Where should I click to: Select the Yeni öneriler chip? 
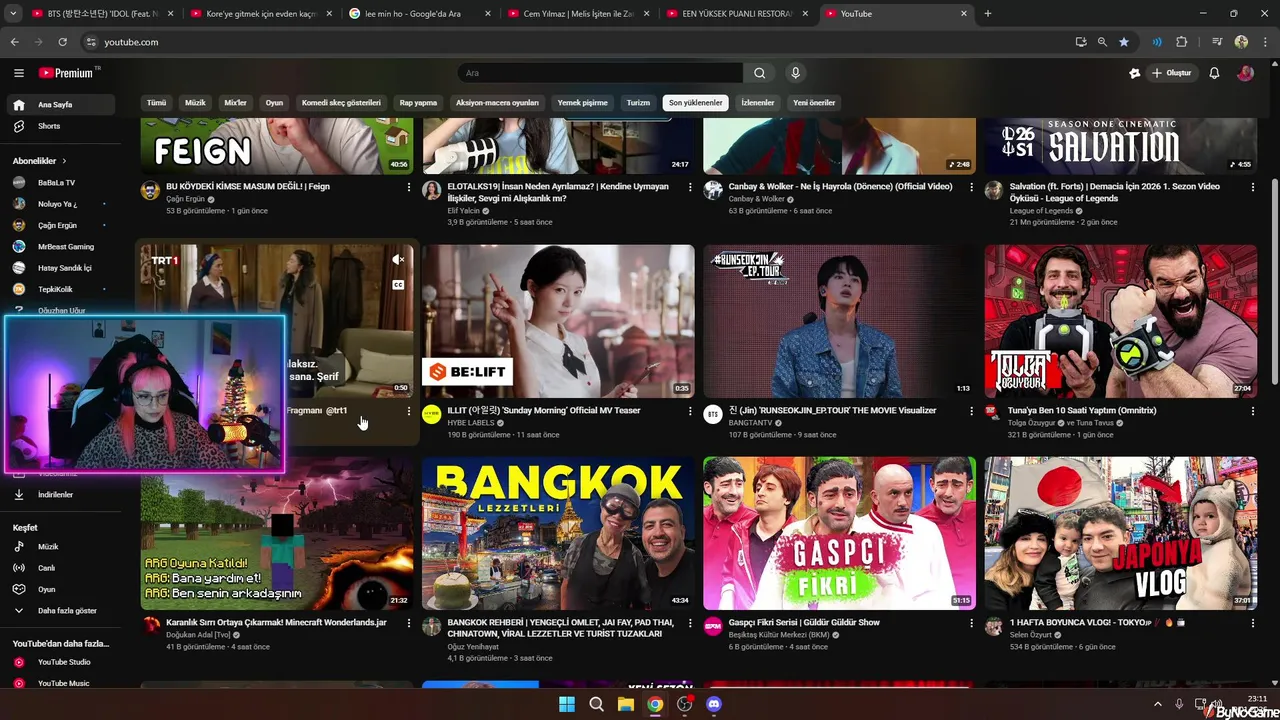point(814,103)
